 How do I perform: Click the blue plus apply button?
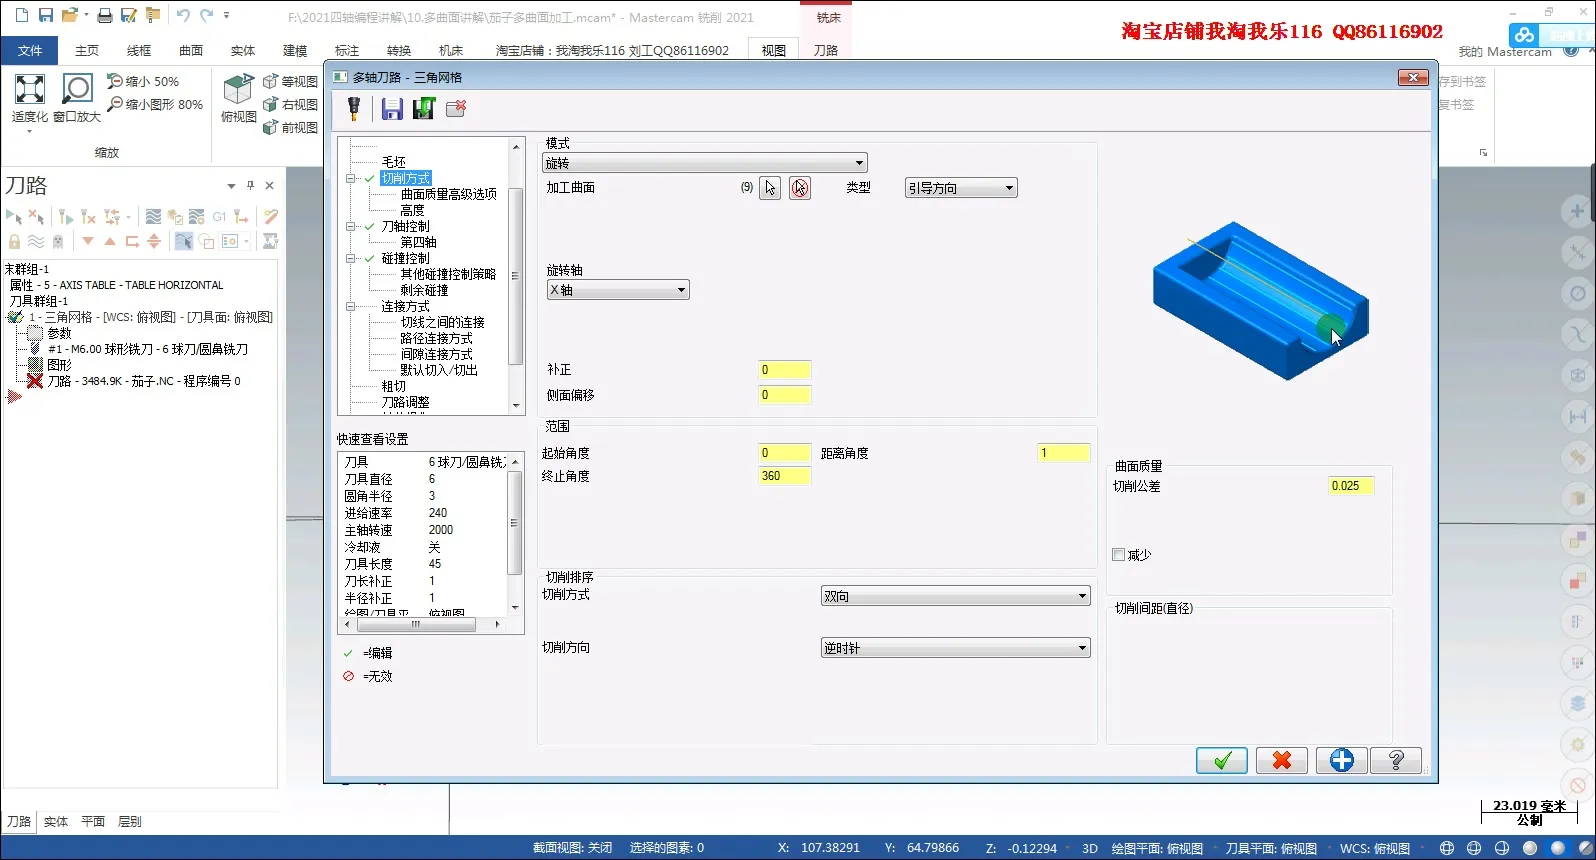[1342, 761]
